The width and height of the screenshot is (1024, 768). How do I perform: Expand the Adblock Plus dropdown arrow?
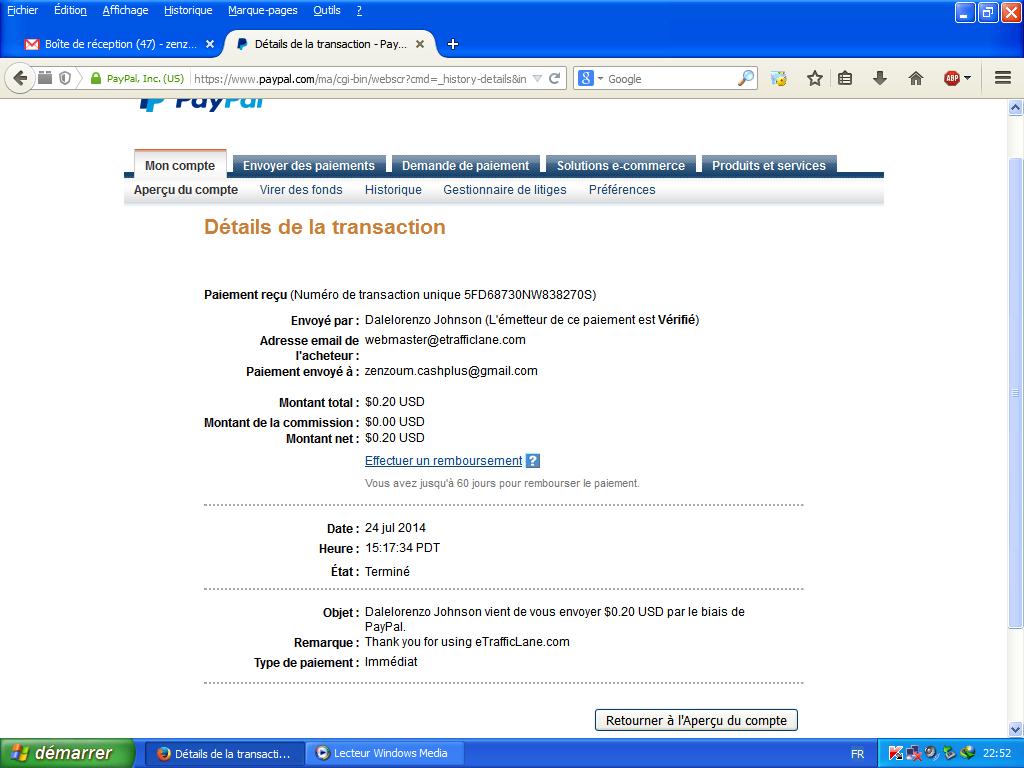click(x=967, y=78)
